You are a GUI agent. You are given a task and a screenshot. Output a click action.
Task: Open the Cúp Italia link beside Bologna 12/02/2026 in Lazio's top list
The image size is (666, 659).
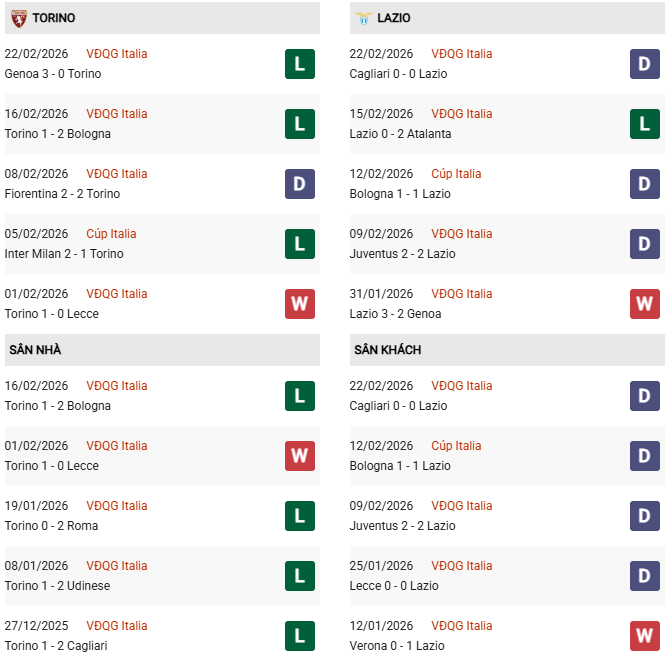click(x=456, y=174)
